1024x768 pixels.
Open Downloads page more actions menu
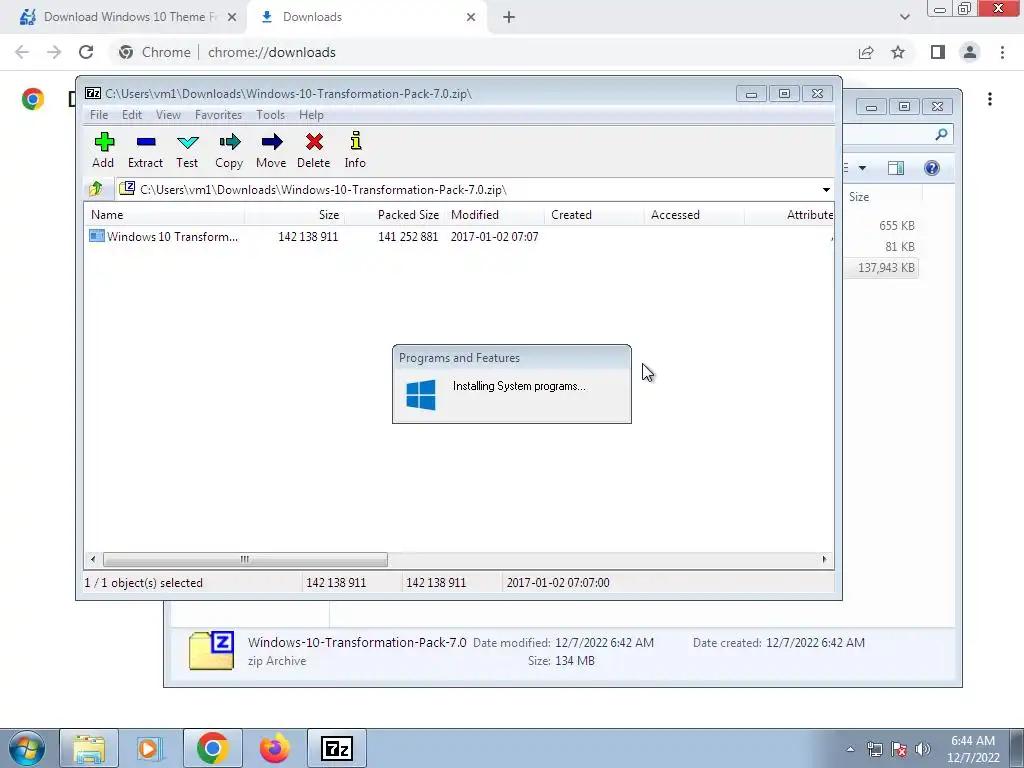(990, 99)
